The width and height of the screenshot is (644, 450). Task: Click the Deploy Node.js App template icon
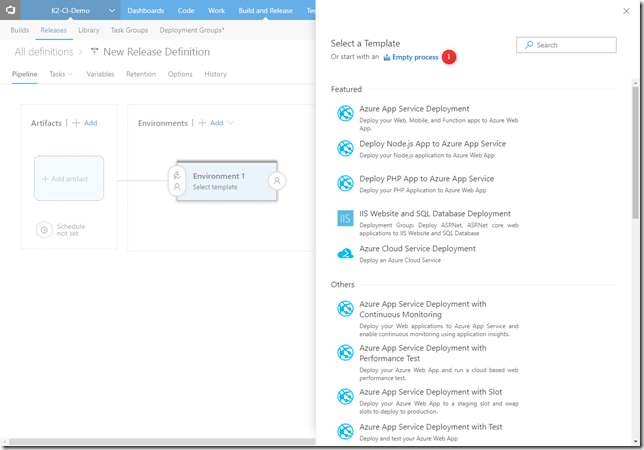point(345,148)
